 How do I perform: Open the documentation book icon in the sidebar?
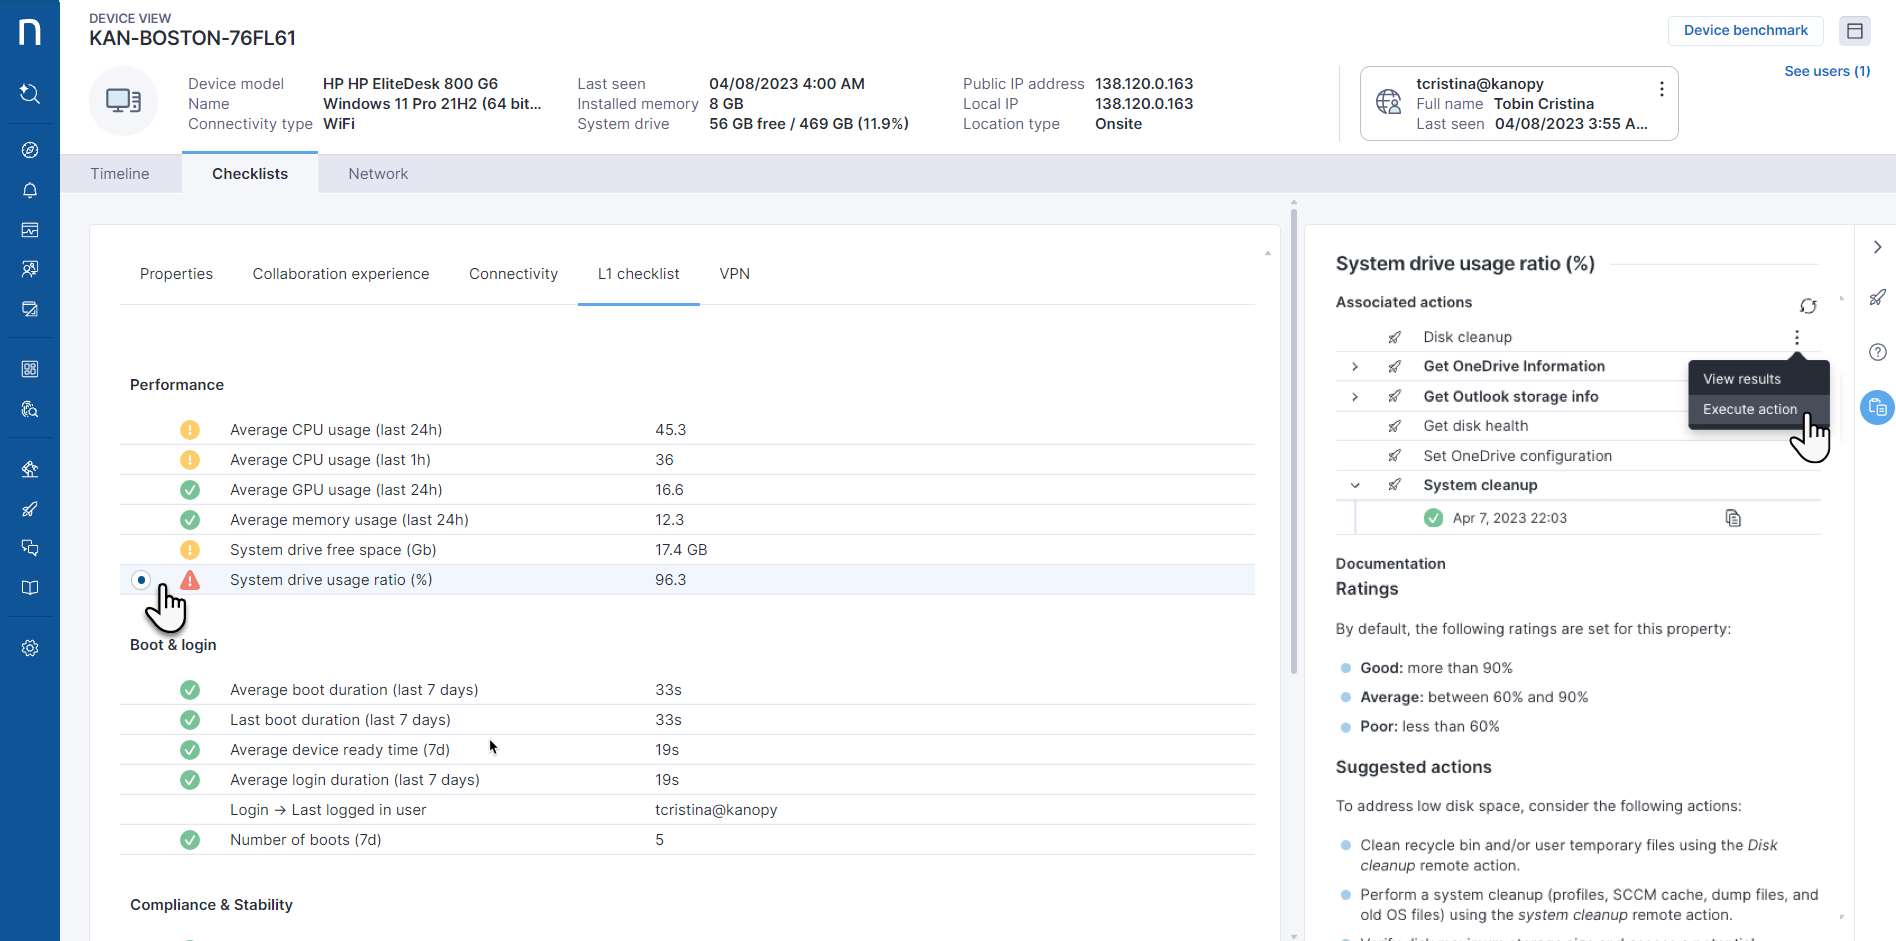30,588
